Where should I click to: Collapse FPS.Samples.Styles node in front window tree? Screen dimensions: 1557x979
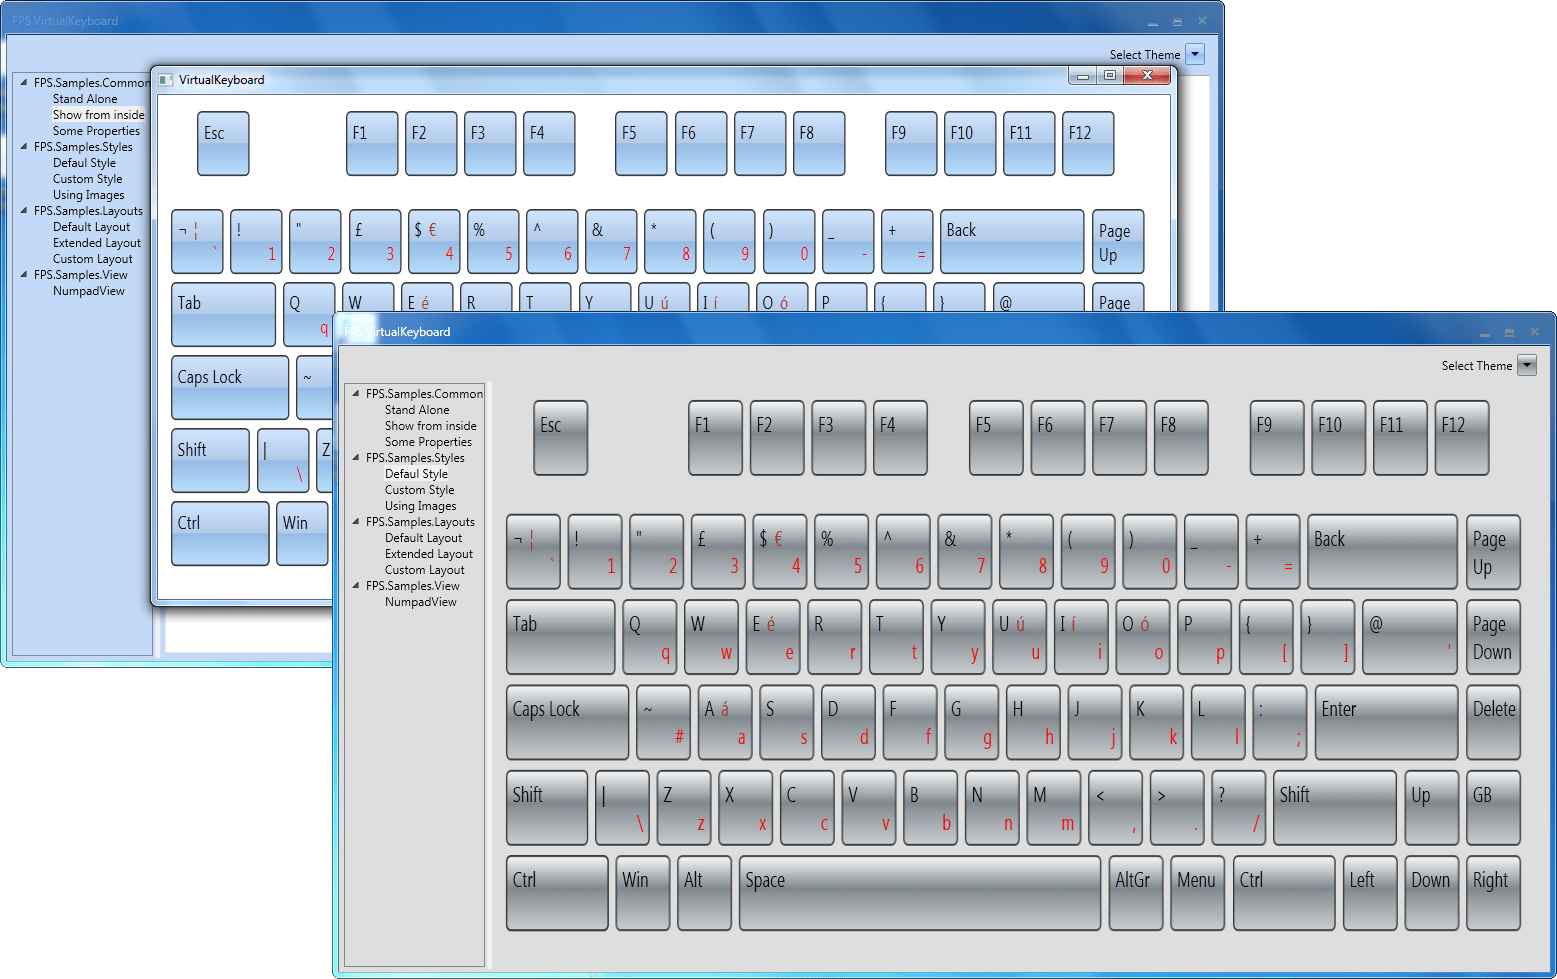pyautogui.click(x=356, y=457)
